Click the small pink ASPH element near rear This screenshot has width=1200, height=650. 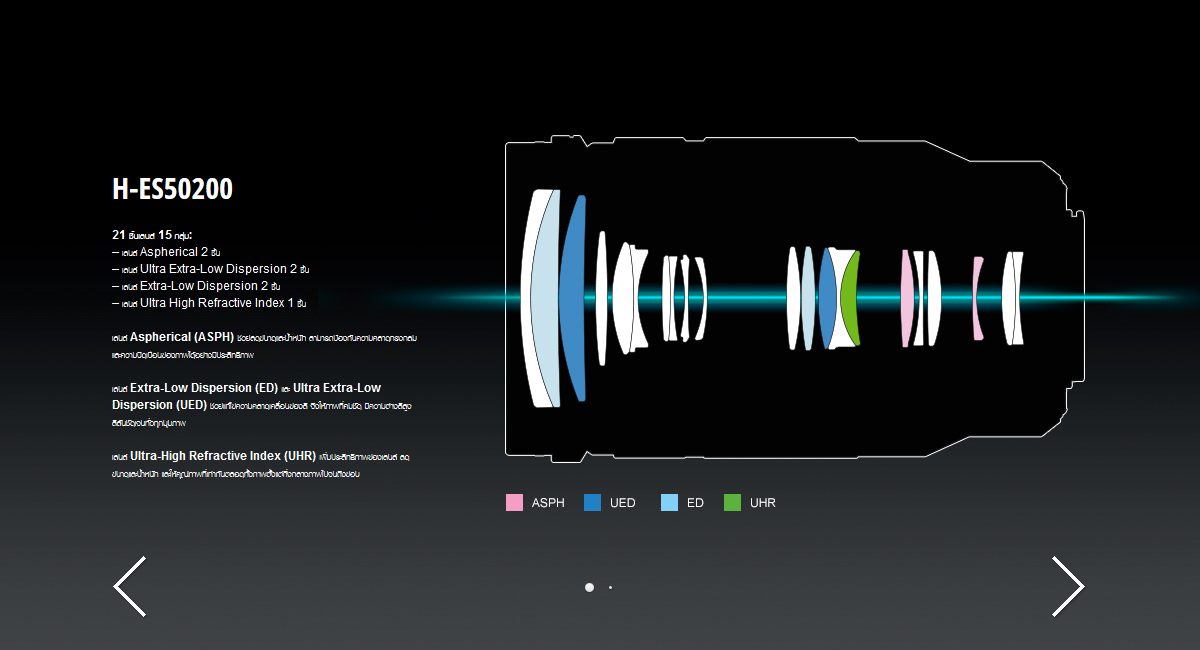point(977,297)
